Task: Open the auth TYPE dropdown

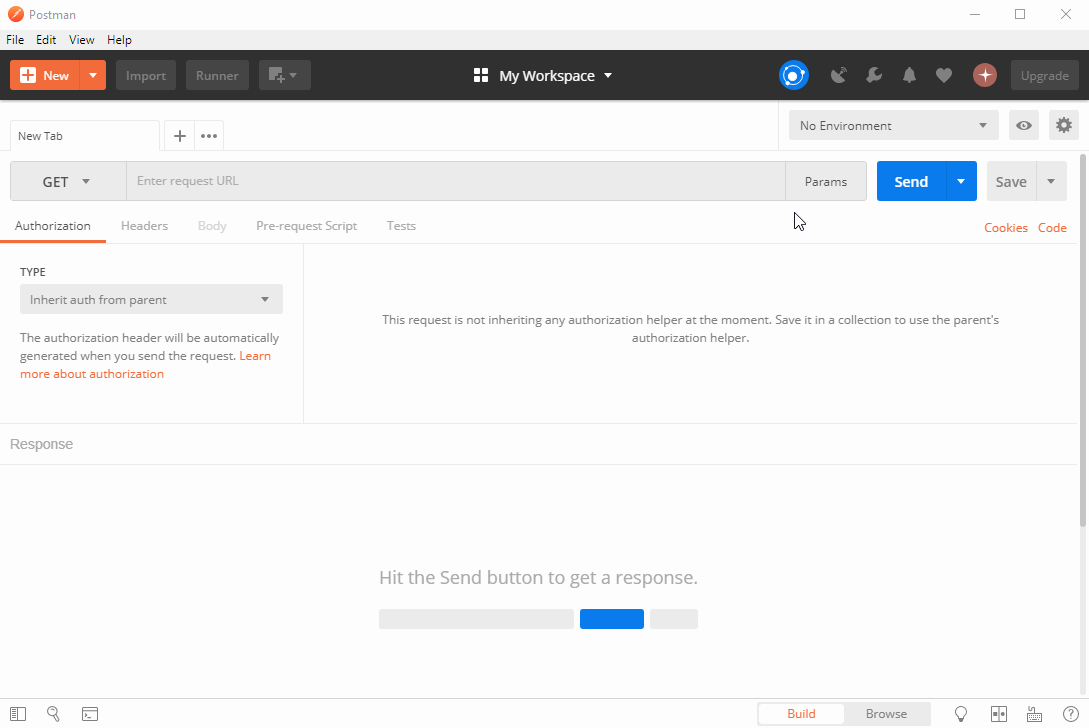Action: (151, 299)
